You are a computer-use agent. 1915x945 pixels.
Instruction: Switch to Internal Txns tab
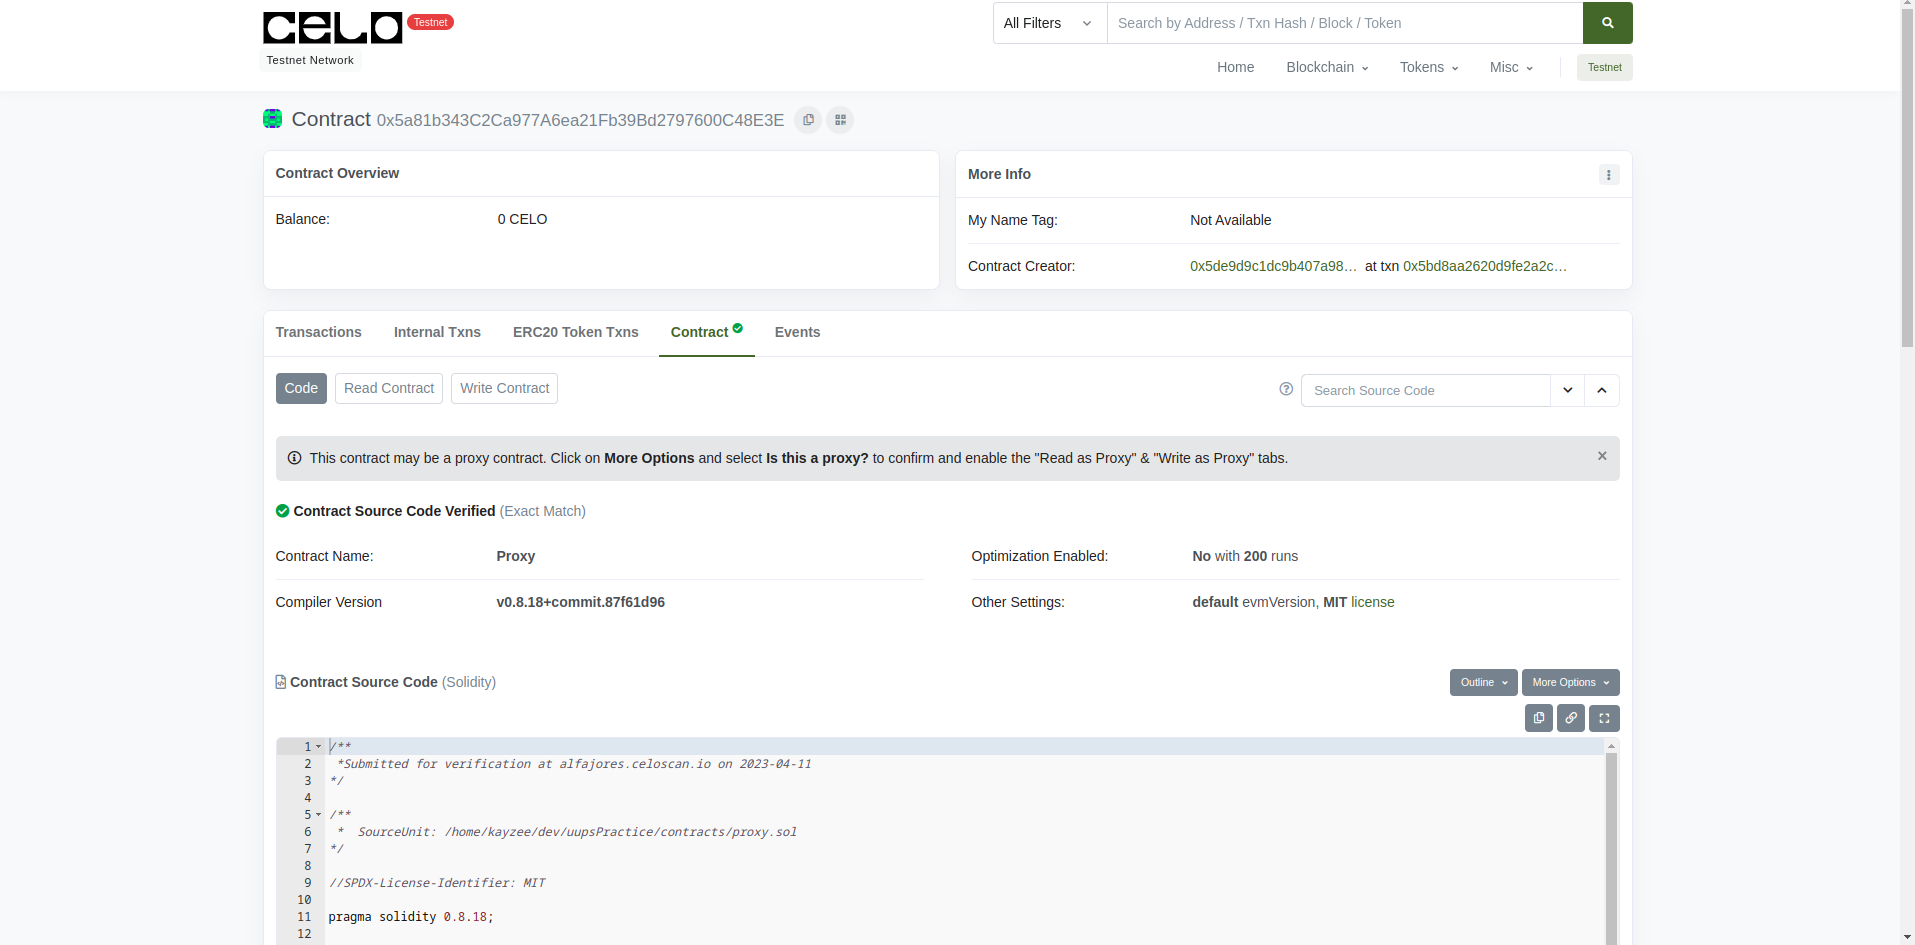[437, 332]
